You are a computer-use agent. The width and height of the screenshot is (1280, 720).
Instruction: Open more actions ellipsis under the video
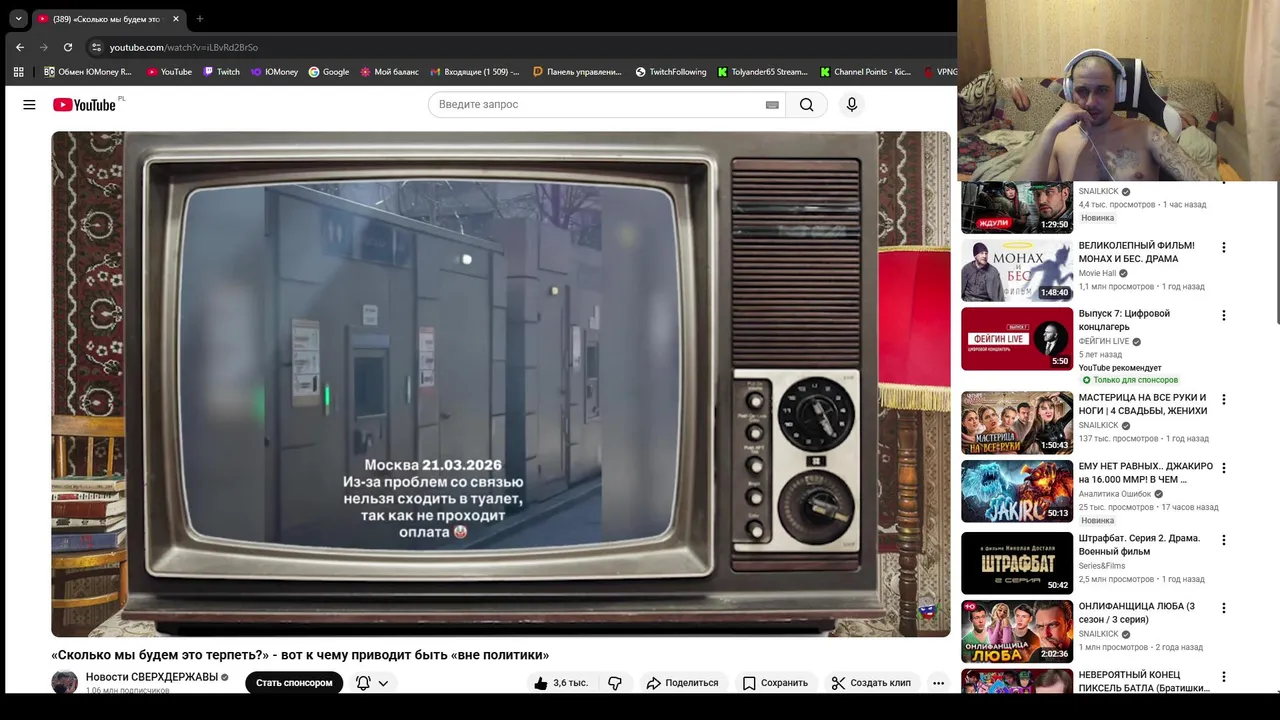point(938,683)
